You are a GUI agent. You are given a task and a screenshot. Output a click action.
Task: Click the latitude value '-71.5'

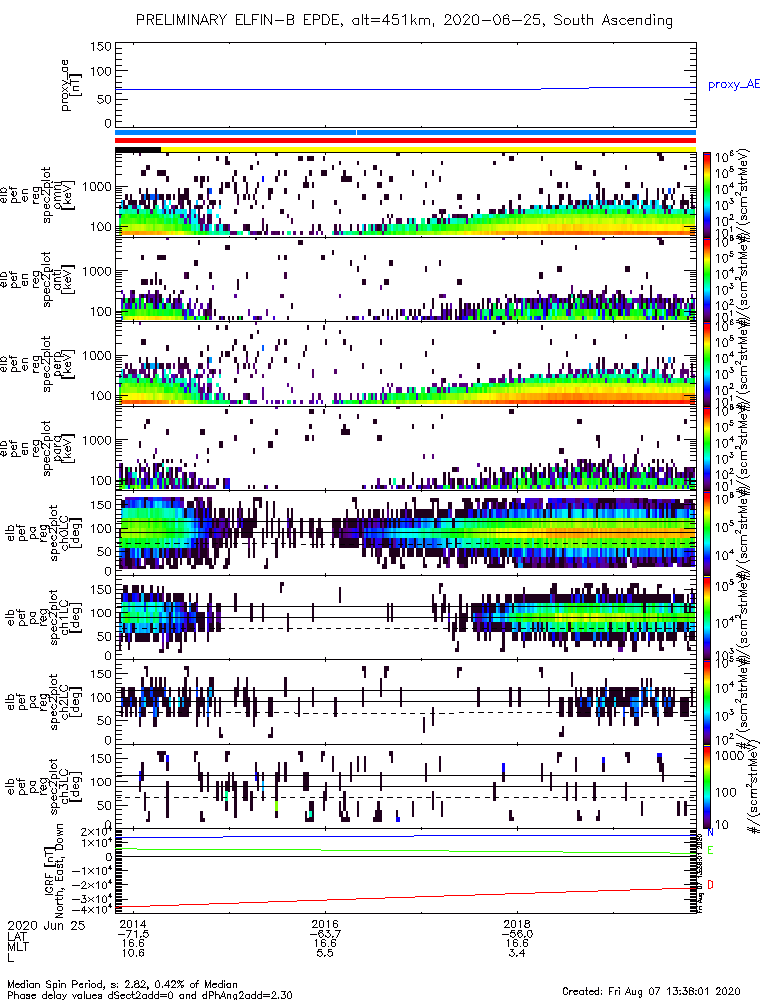click(133, 934)
